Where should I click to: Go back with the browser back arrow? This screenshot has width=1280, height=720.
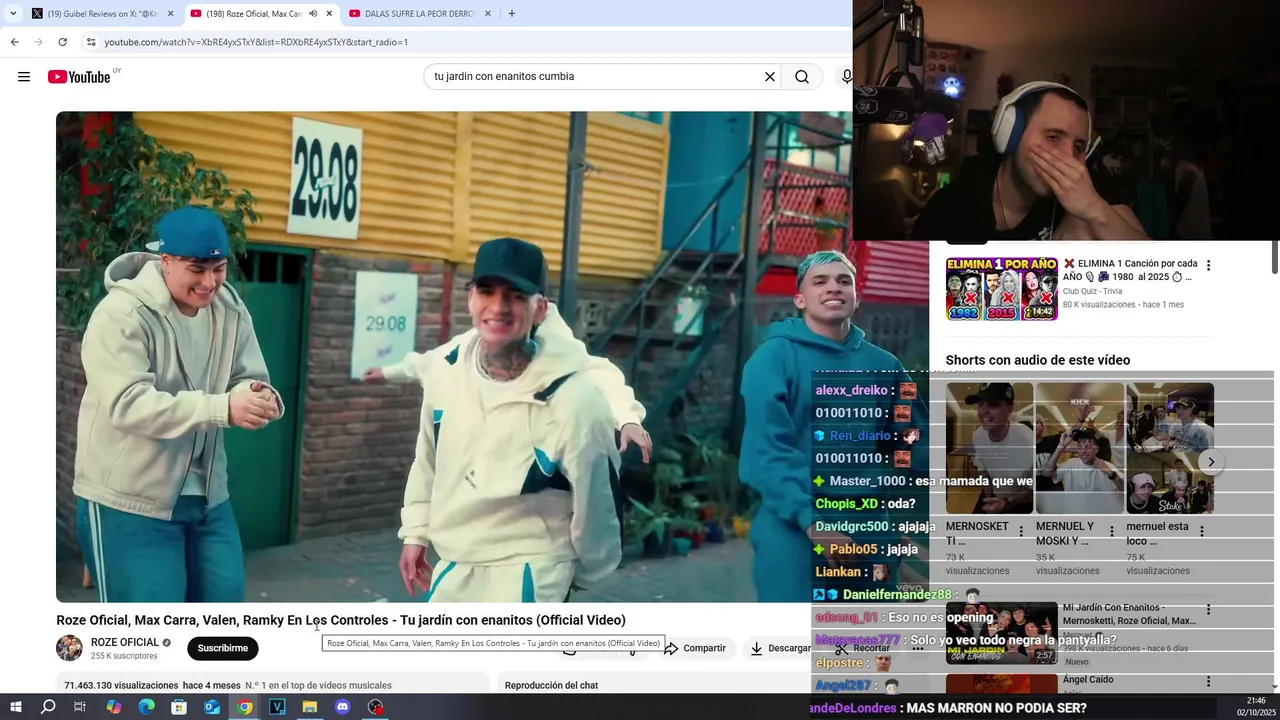pyautogui.click(x=14, y=42)
